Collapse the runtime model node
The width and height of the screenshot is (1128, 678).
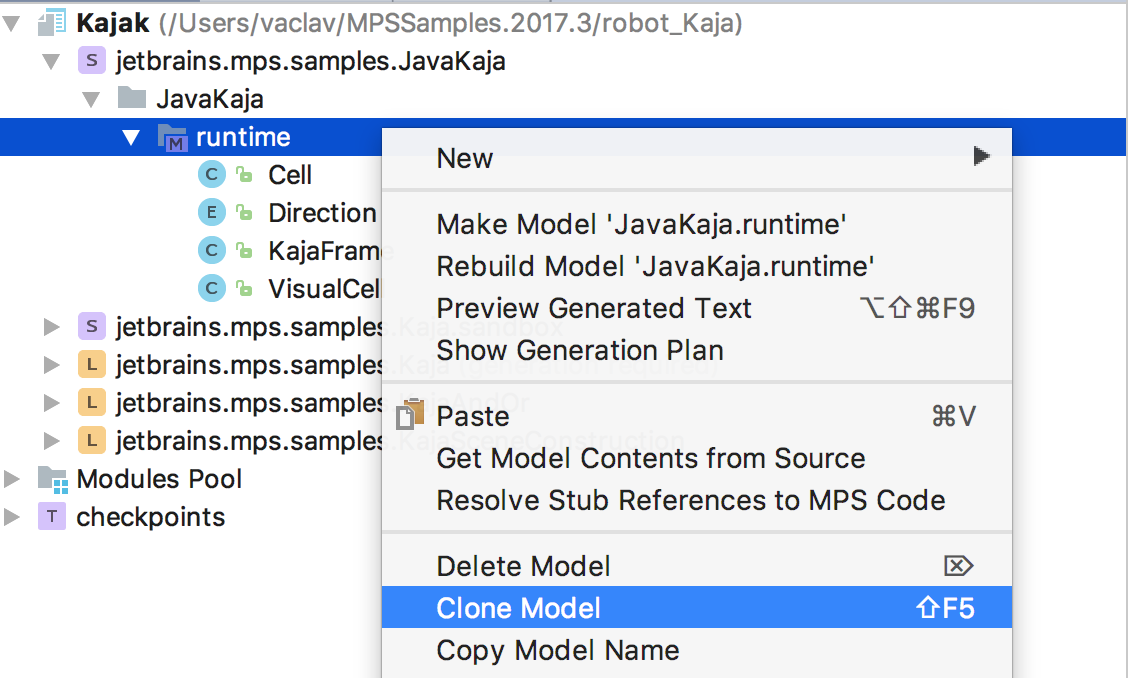click(130, 137)
